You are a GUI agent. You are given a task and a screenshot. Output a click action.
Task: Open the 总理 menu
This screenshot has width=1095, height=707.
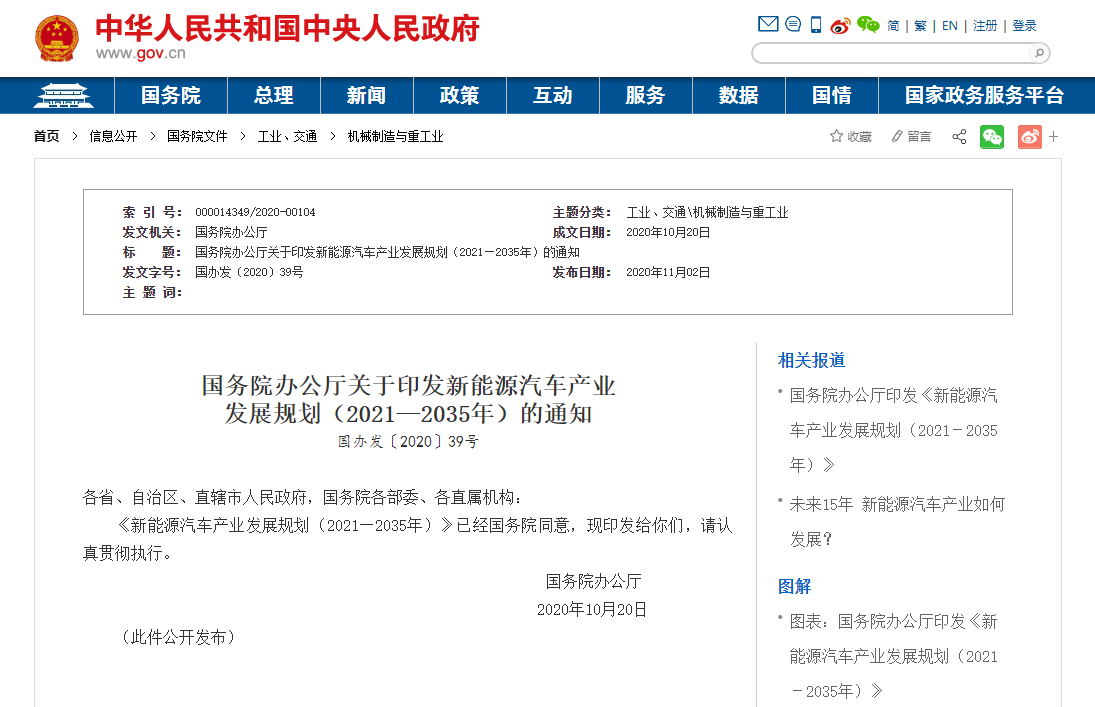coord(274,96)
